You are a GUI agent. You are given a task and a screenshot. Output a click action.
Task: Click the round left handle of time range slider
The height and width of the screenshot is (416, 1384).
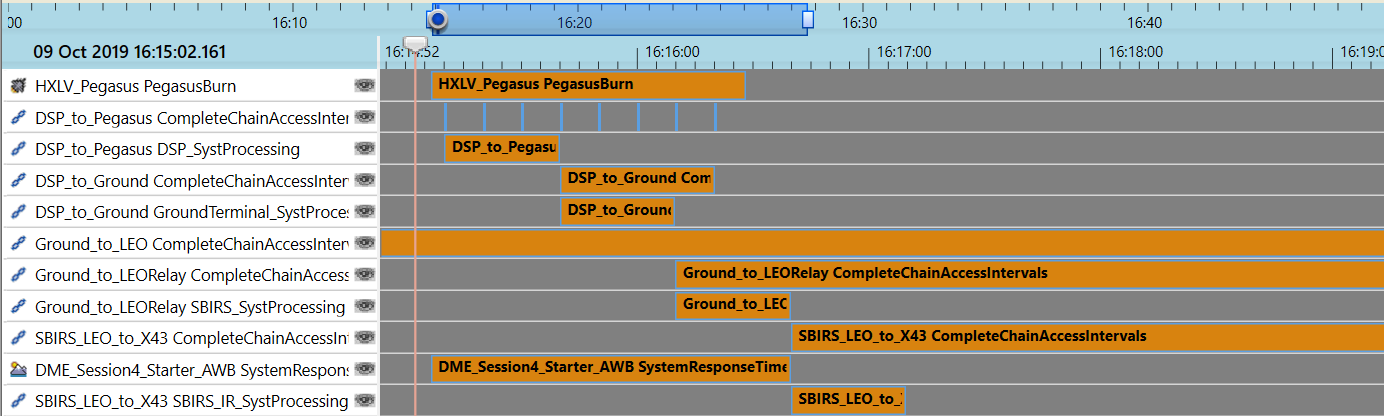[437, 20]
